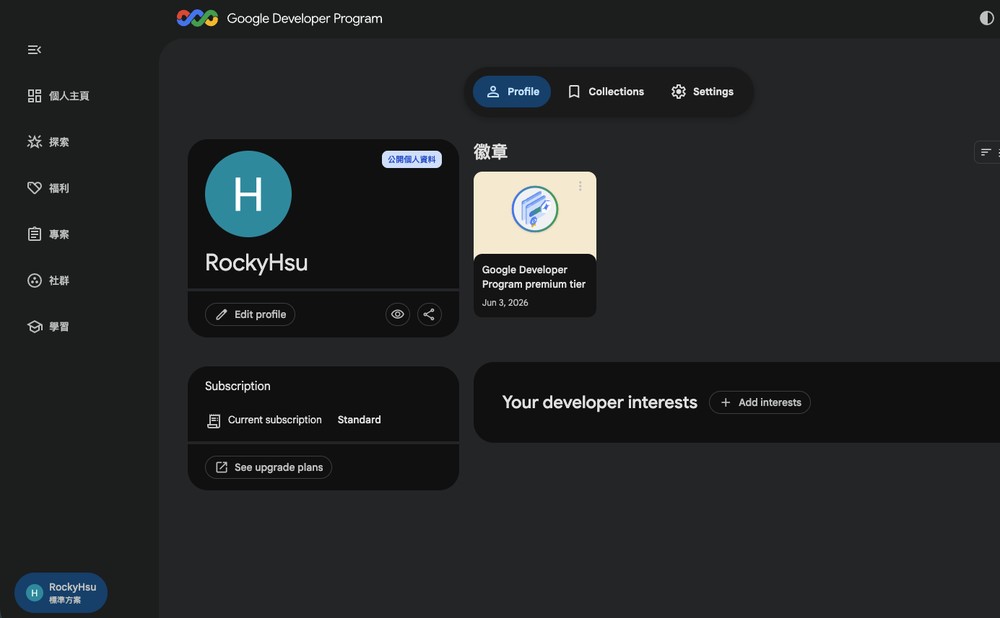1000x618 pixels.
Task: Open 學習 in the sidebar
Action: 48,327
